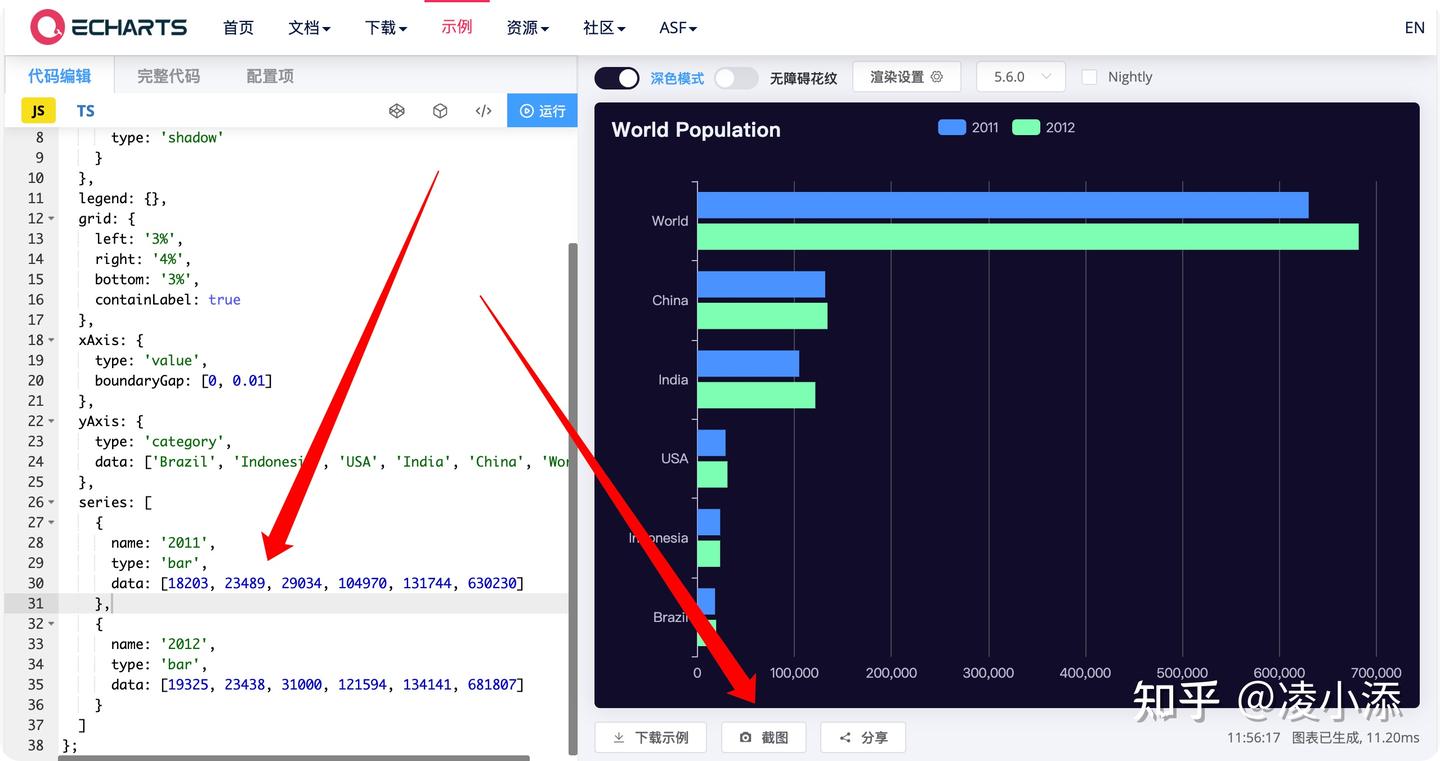Toggle the 2012 legend series
1440x761 pixels.
1043,127
